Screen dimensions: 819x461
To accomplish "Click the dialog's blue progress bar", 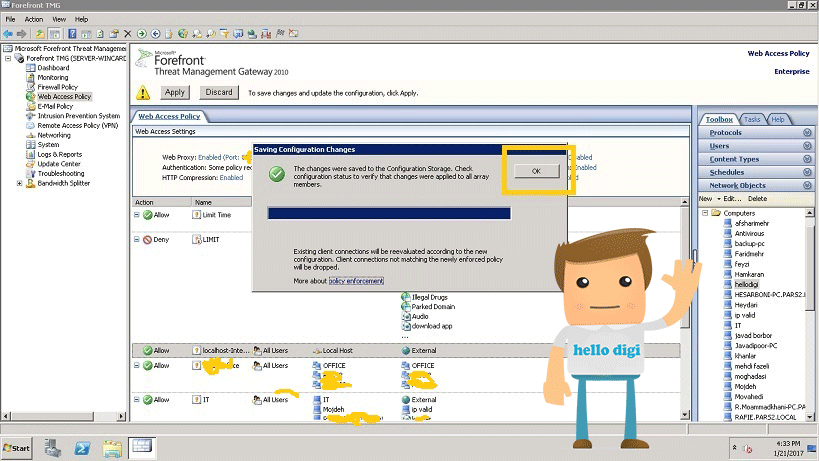I will pyautogui.click(x=389, y=213).
